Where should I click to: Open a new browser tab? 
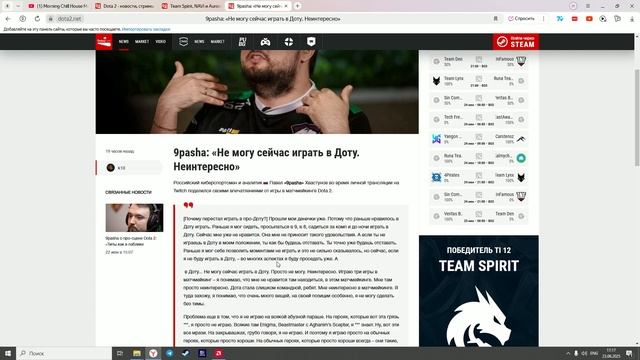point(298,6)
